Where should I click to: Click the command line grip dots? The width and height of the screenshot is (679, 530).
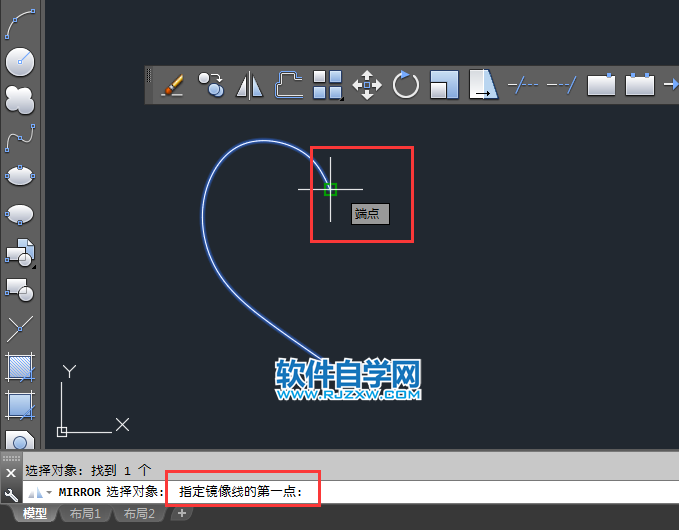(x=11, y=458)
